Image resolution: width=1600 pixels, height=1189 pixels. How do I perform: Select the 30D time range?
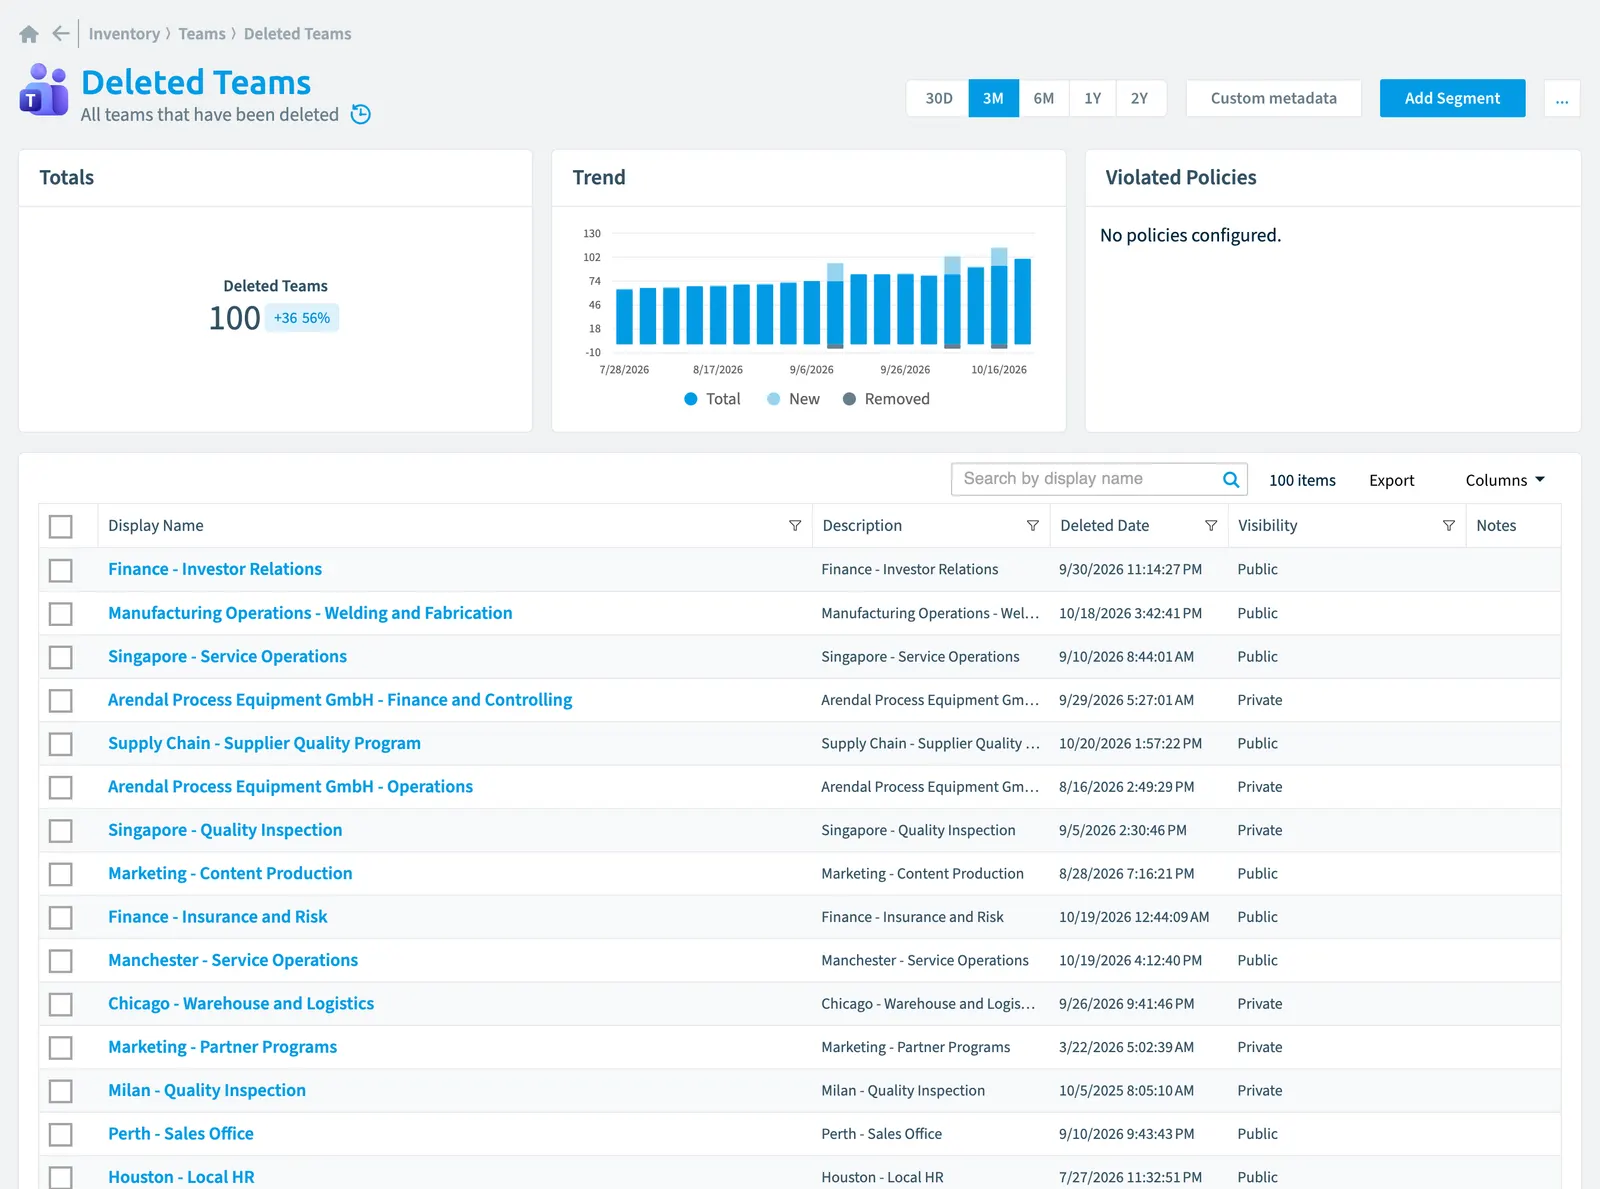(938, 98)
